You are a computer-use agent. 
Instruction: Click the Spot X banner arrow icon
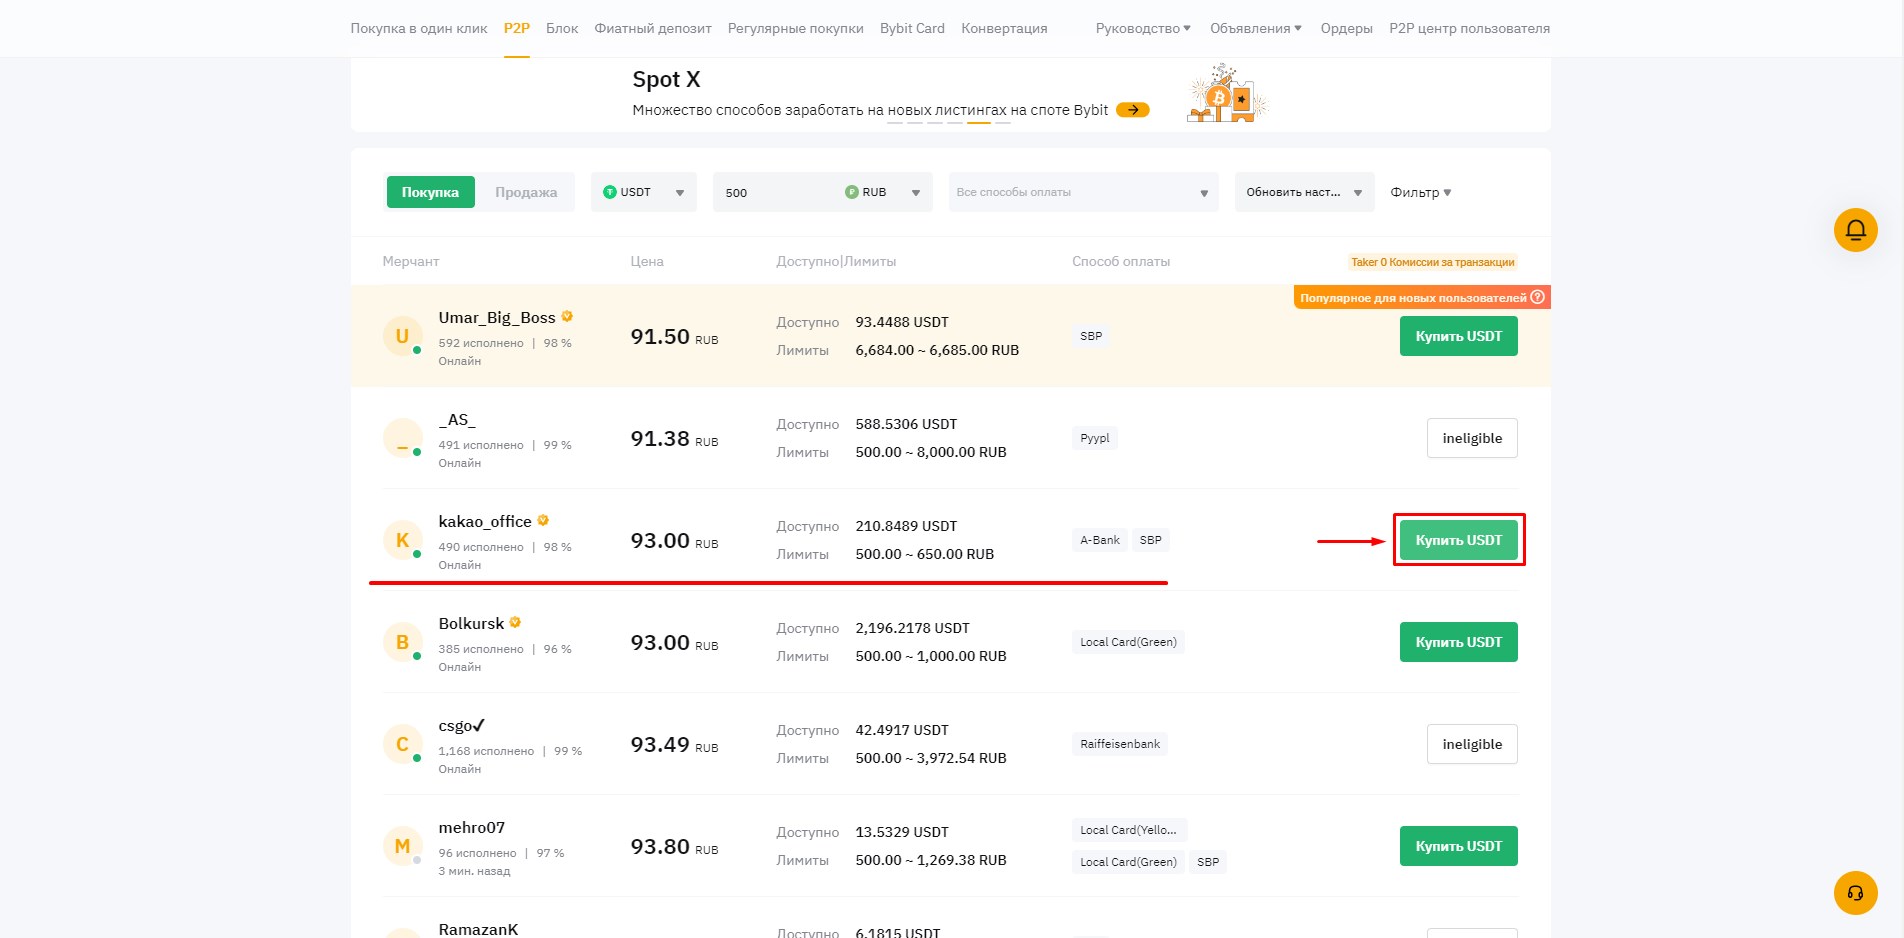pos(1132,110)
